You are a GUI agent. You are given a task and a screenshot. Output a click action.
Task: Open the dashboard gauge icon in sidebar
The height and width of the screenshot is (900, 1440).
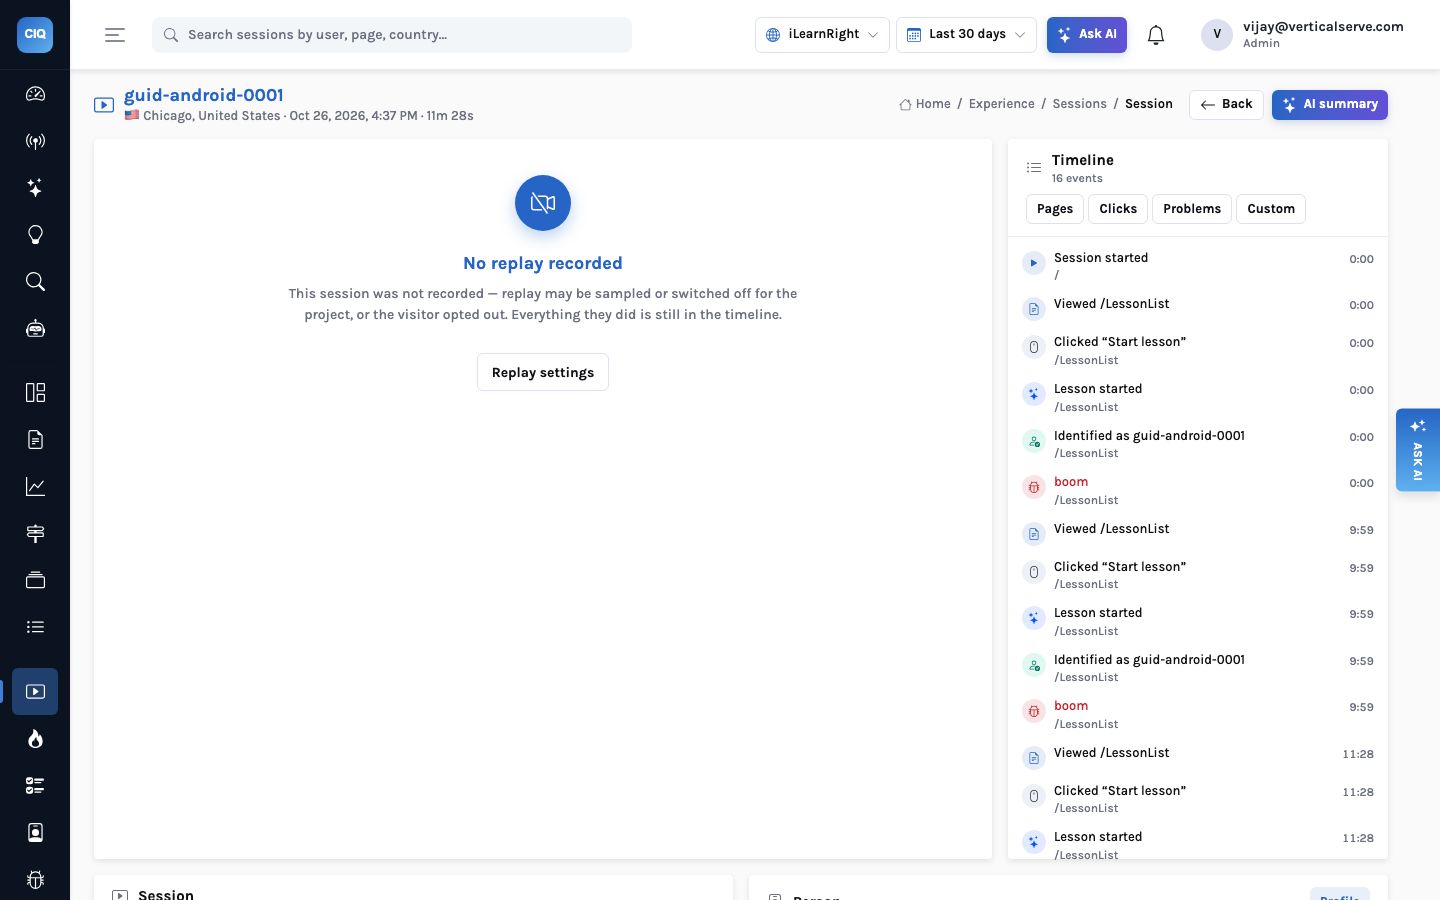35,94
